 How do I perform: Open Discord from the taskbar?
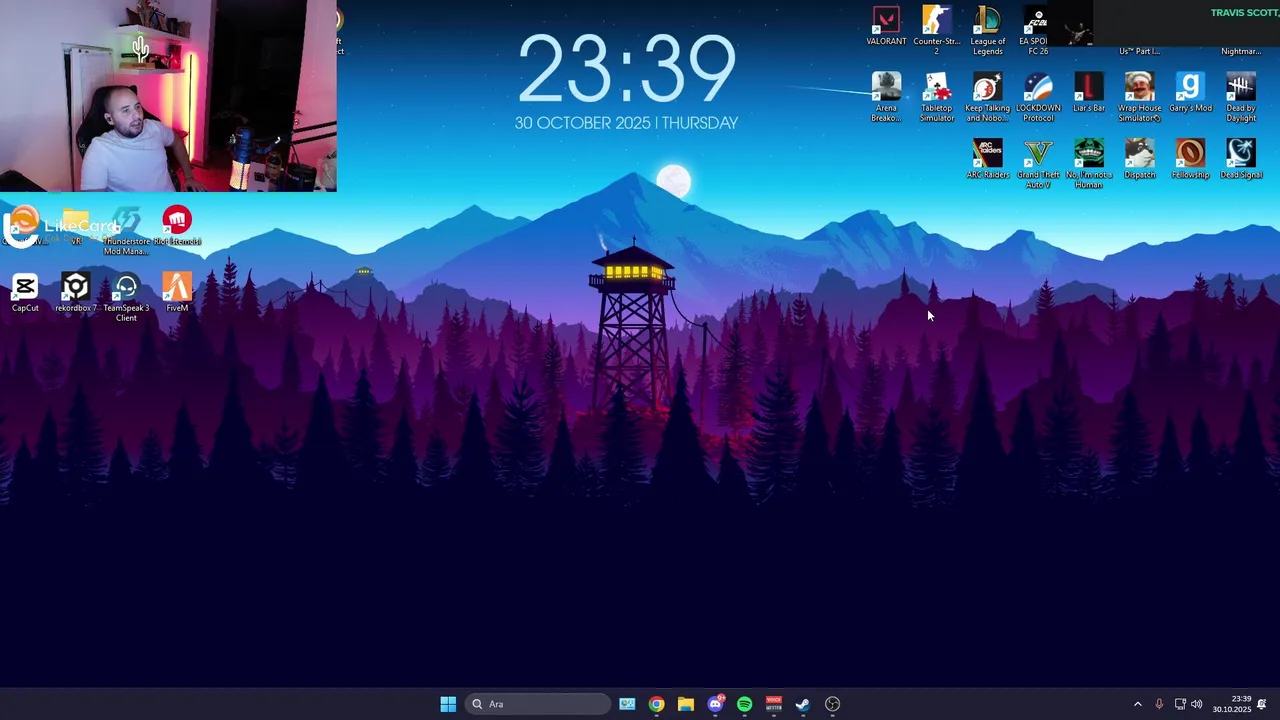click(x=715, y=704)
